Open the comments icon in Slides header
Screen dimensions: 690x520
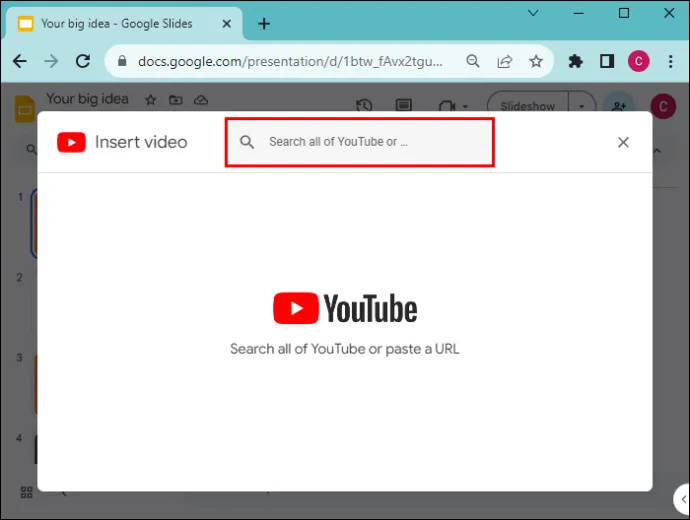[404, 105]
